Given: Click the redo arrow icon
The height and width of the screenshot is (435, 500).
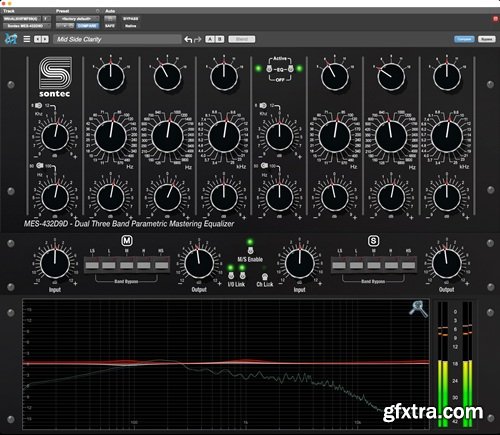Looking at the screenshot, I should click(198, 39).
